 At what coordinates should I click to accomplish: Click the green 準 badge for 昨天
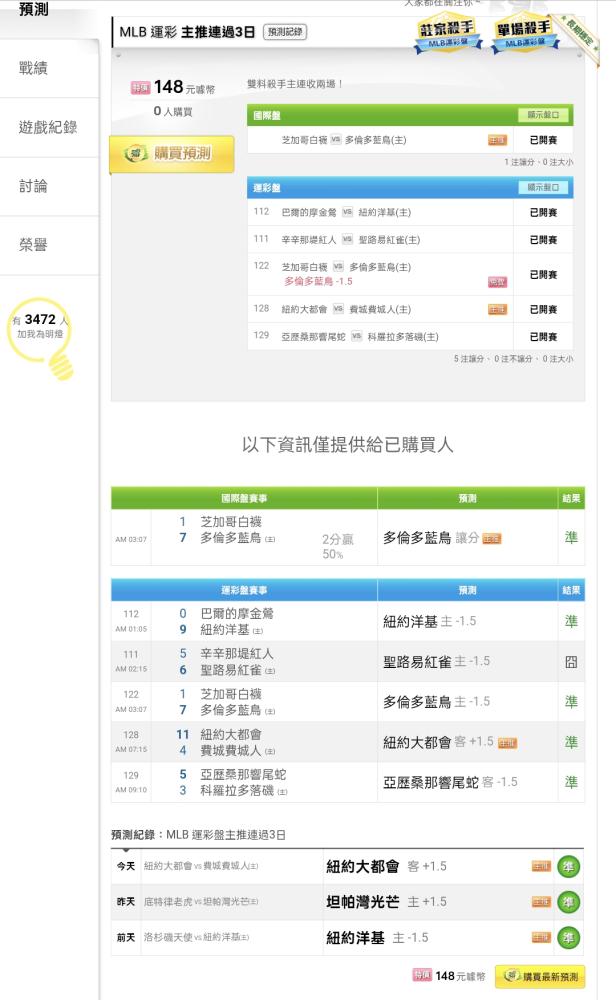[x=568, y=902]
